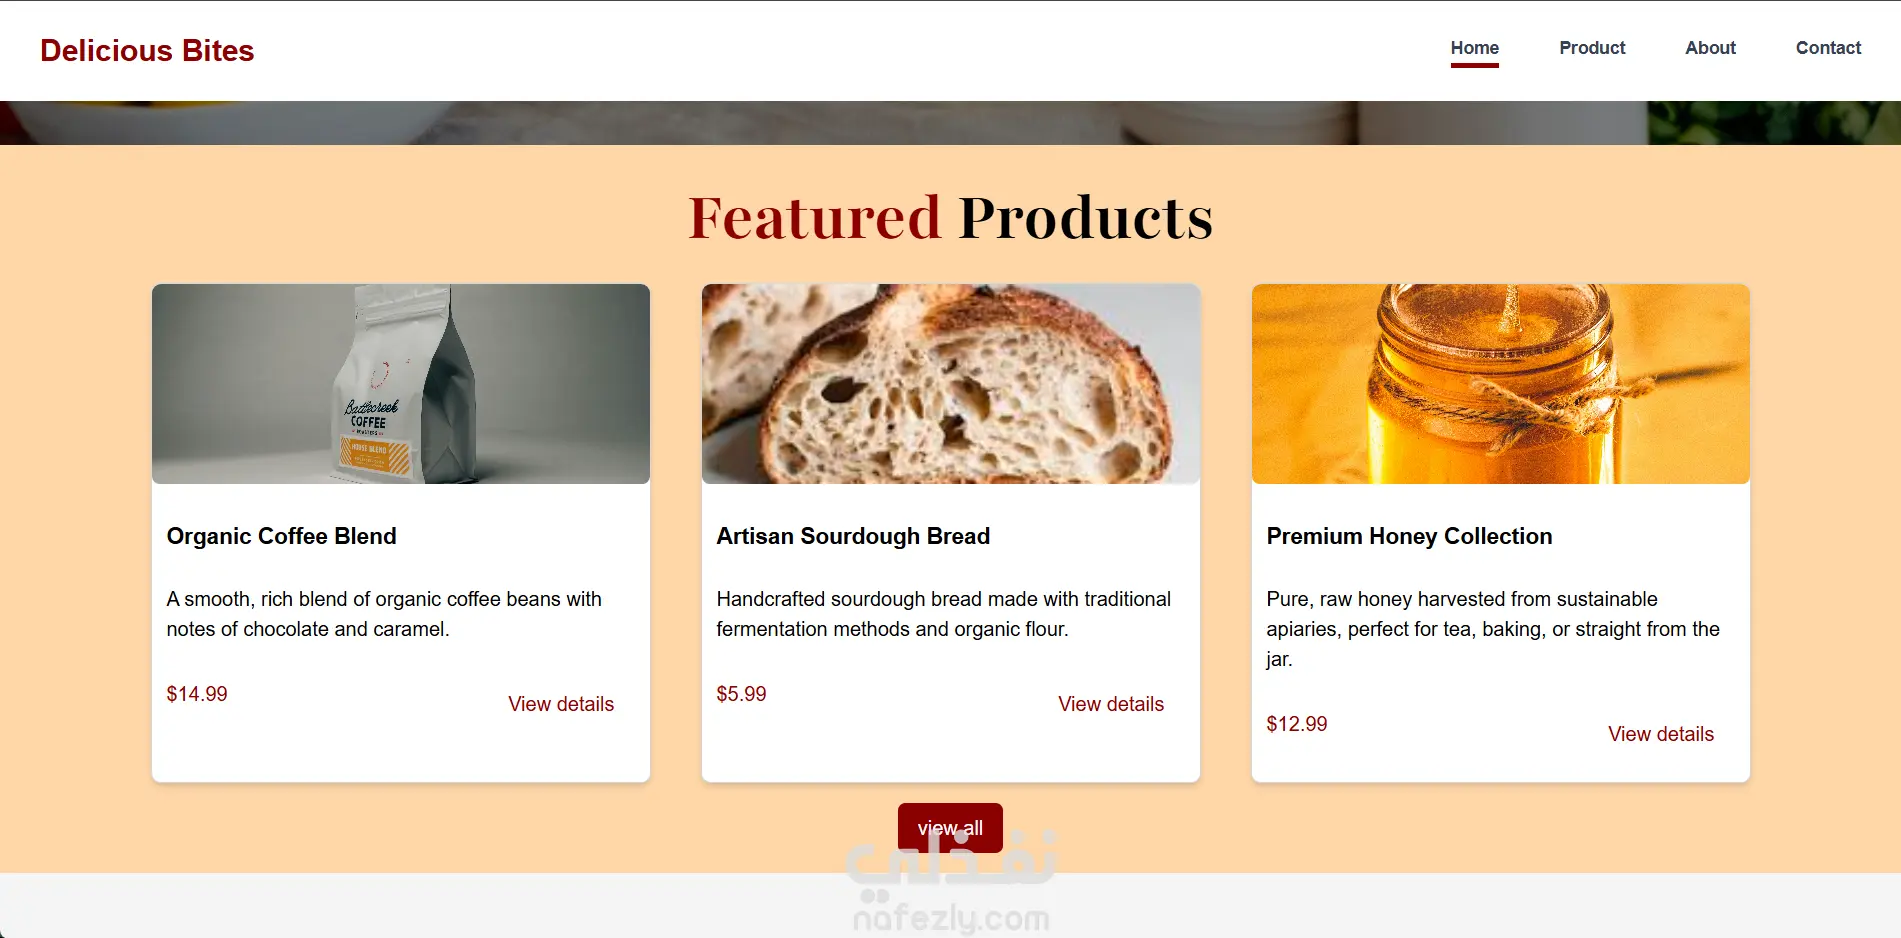Screen dimensions: 1901x938
Task: Click the honey jar product image
Action: pos(1501,384)
